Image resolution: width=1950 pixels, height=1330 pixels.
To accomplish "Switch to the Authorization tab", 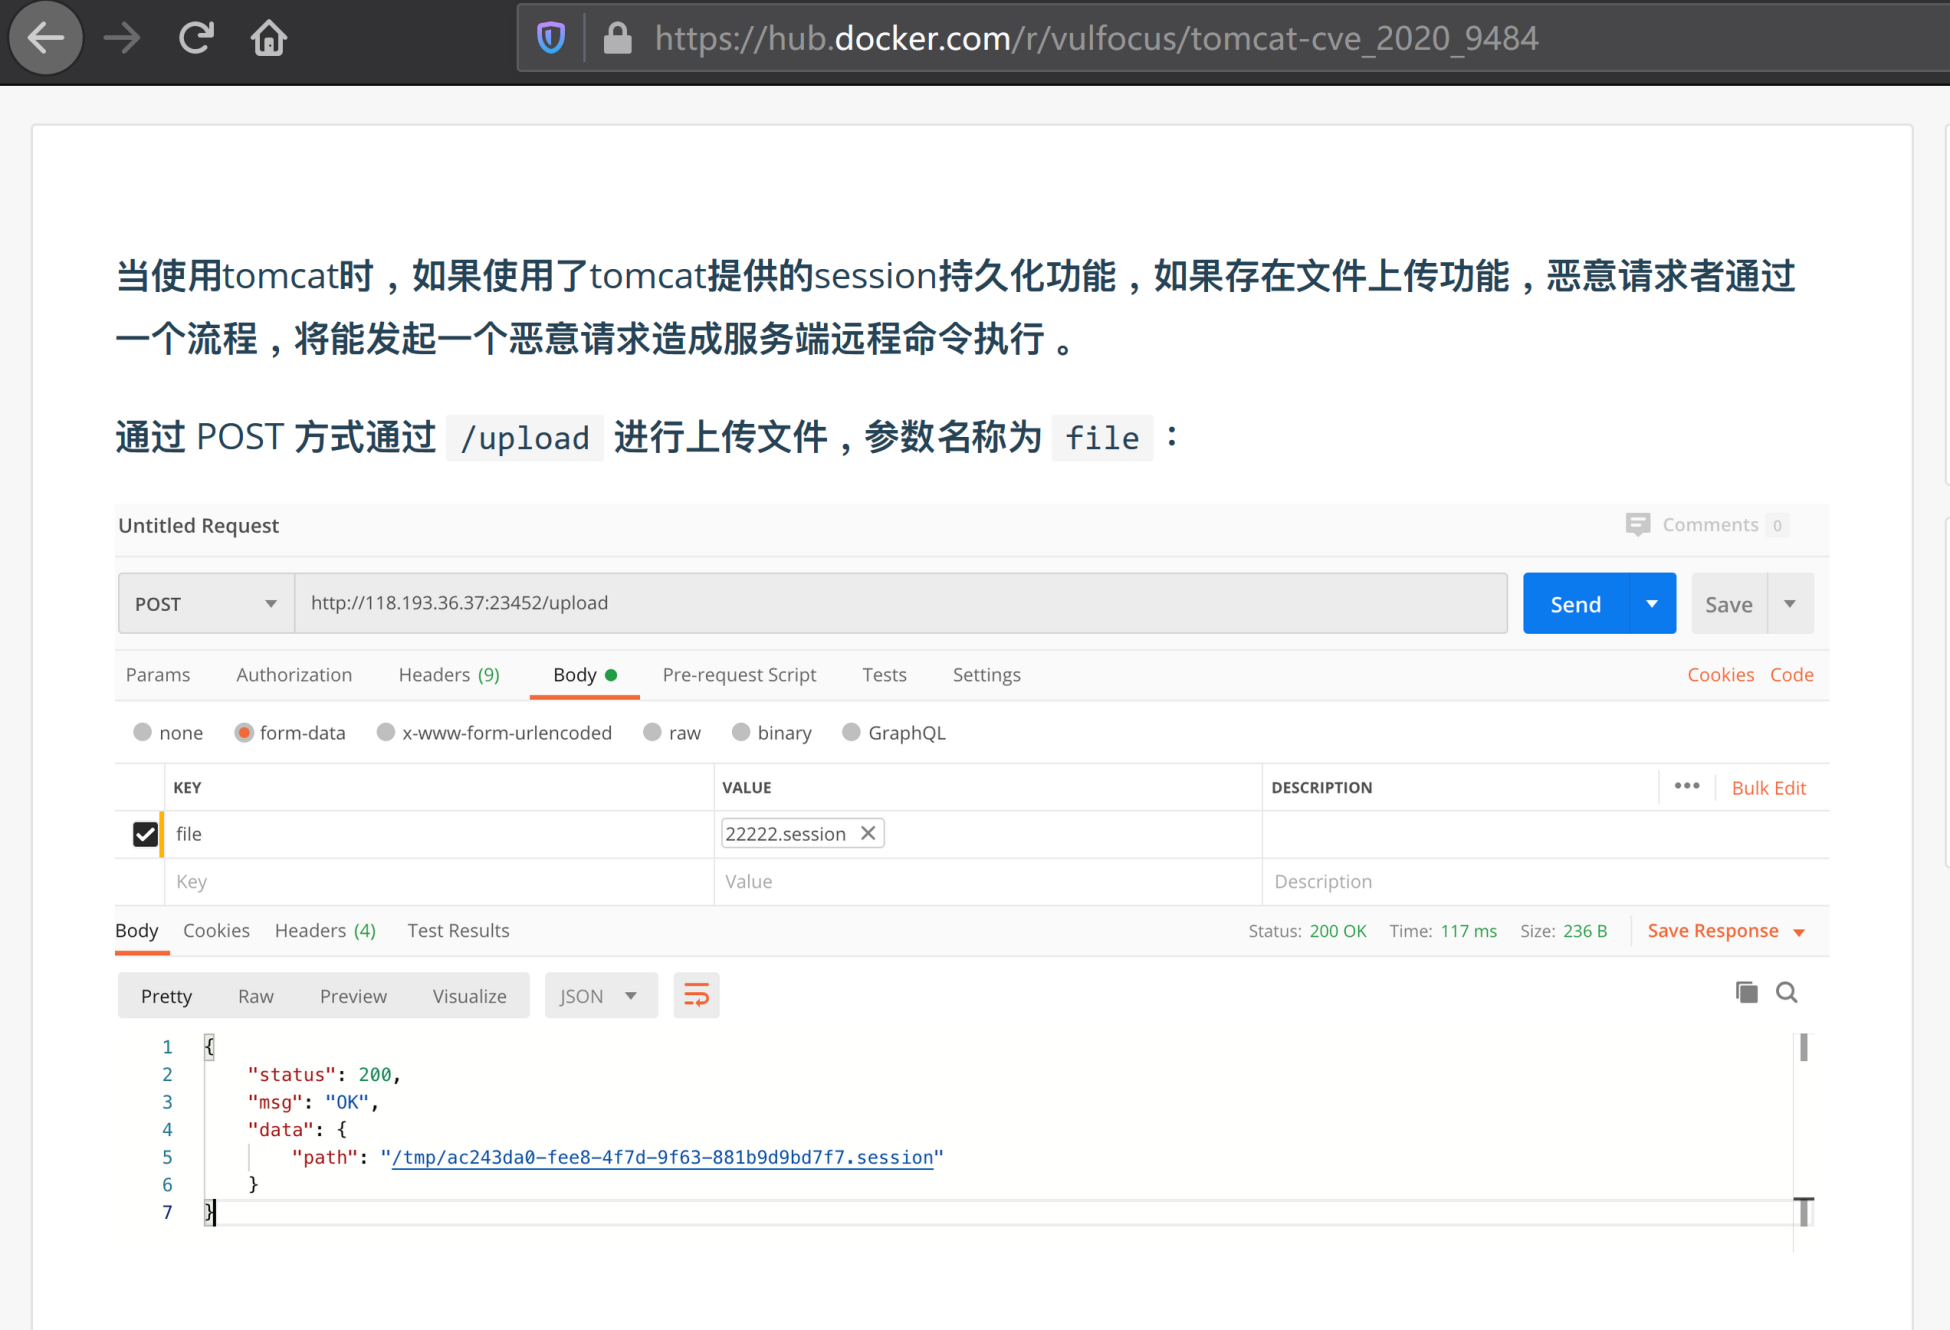I will pyautogui.click(x=294, y=674).
